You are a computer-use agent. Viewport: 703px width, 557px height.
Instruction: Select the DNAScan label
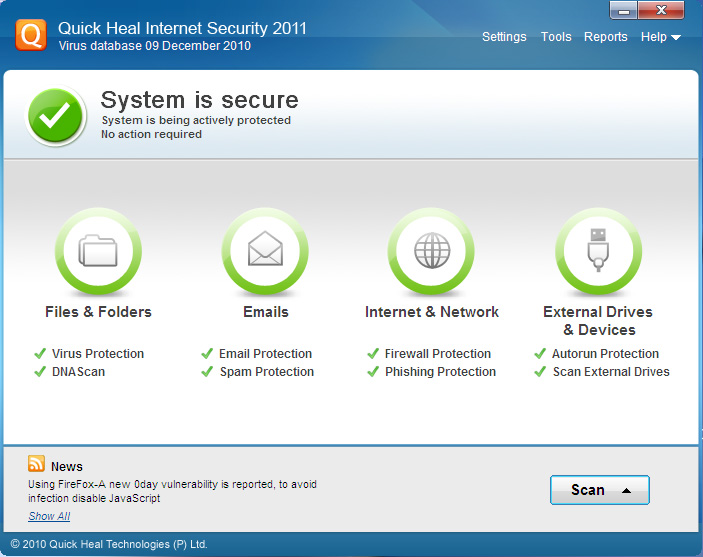click(78, 371)
